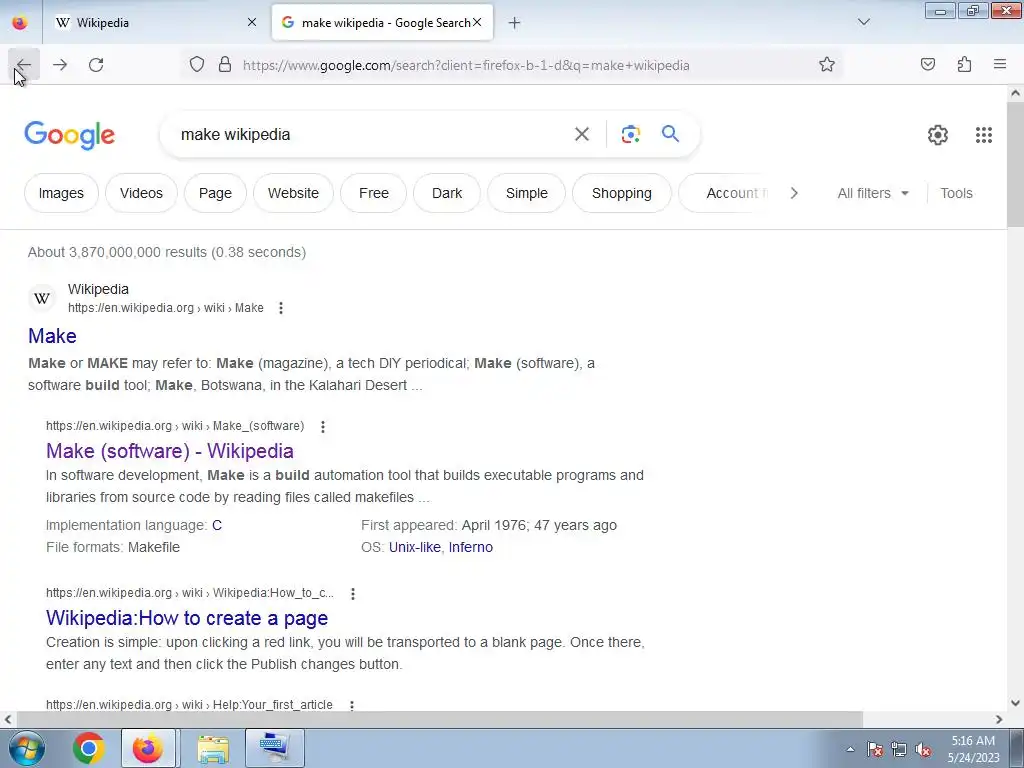Click the horizontal scrollbar thumb
This screenshot has height=768, width=1024.
tap(440, 720)
